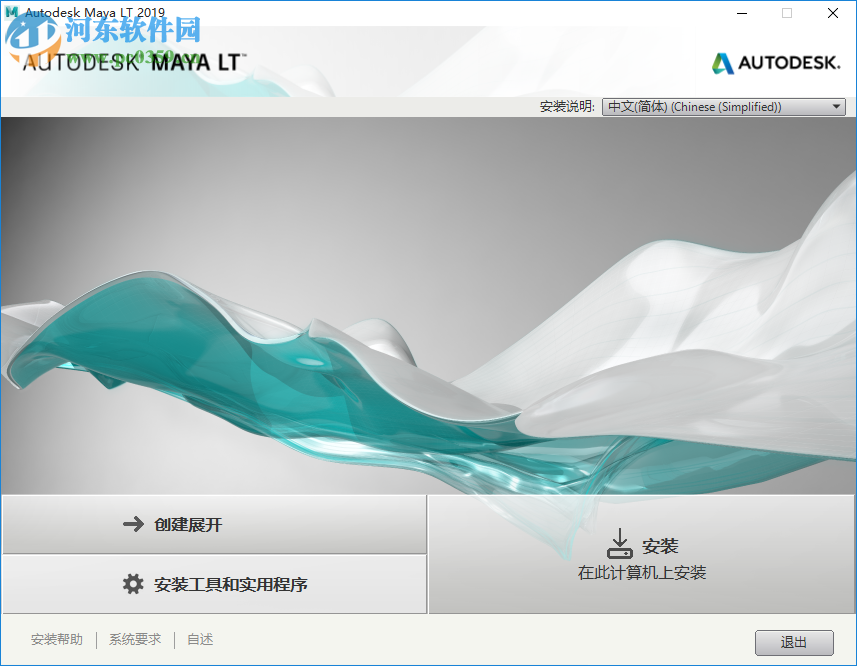Open 安装帮助 installation help
The image size is (857, 666).
pos(57,639)
